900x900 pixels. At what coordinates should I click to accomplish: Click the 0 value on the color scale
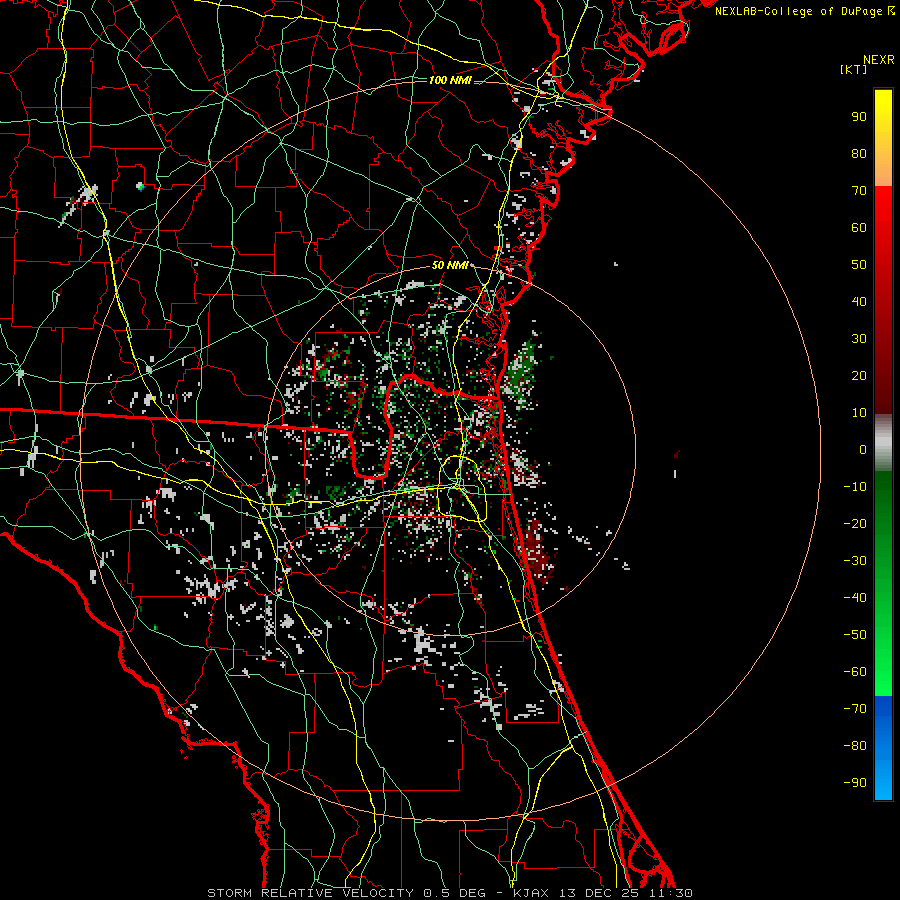(x=863, y=450)
